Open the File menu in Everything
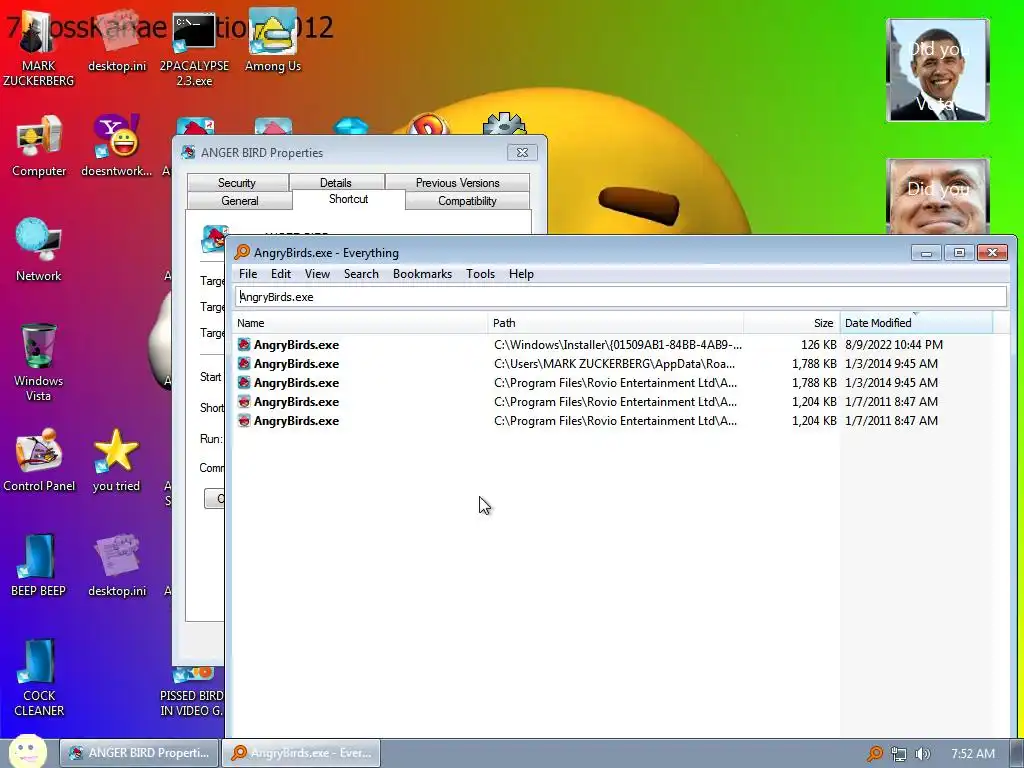This screenshot has width=1024, height=768. (248, 274)
